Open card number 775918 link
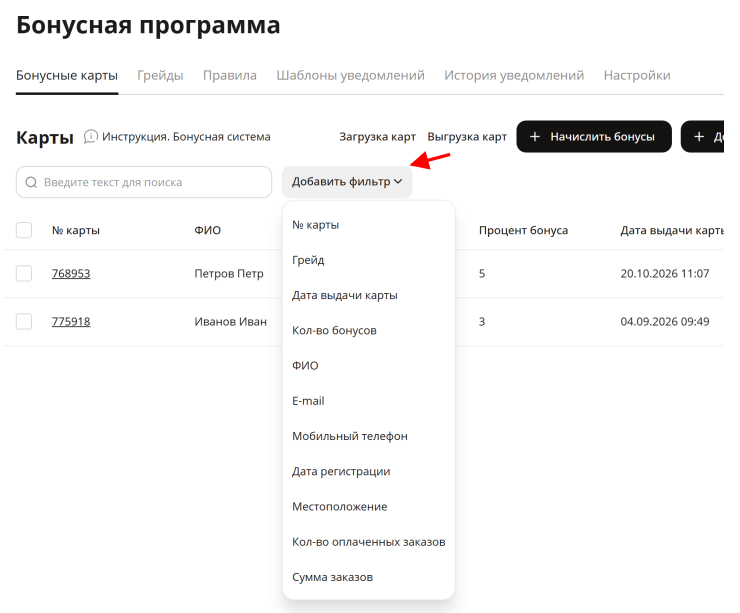This screenshot has width=740, height=613. (x=71, y=322)
